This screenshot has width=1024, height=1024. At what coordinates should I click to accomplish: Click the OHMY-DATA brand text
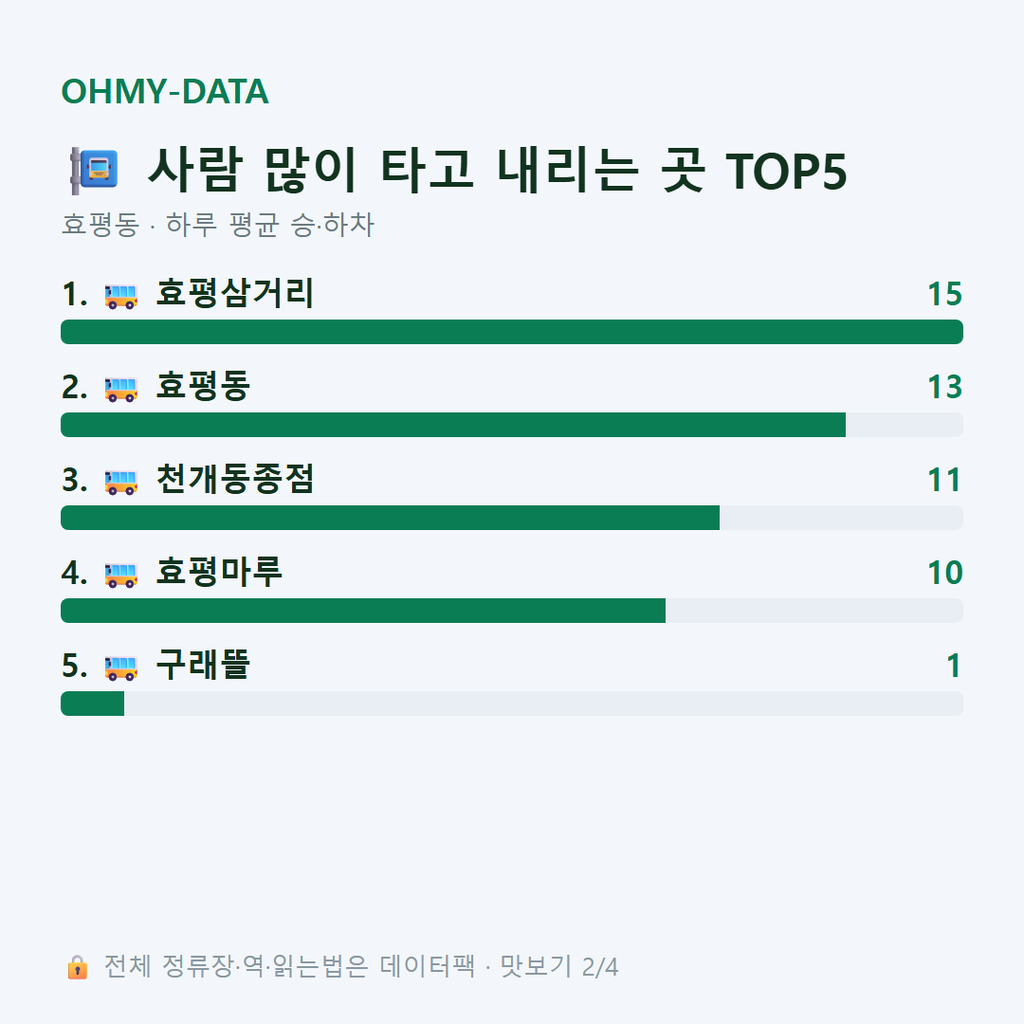point(165,91)
